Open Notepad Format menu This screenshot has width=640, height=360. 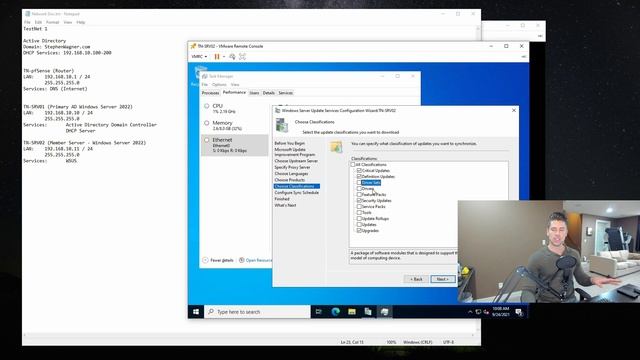pos(52,22)
